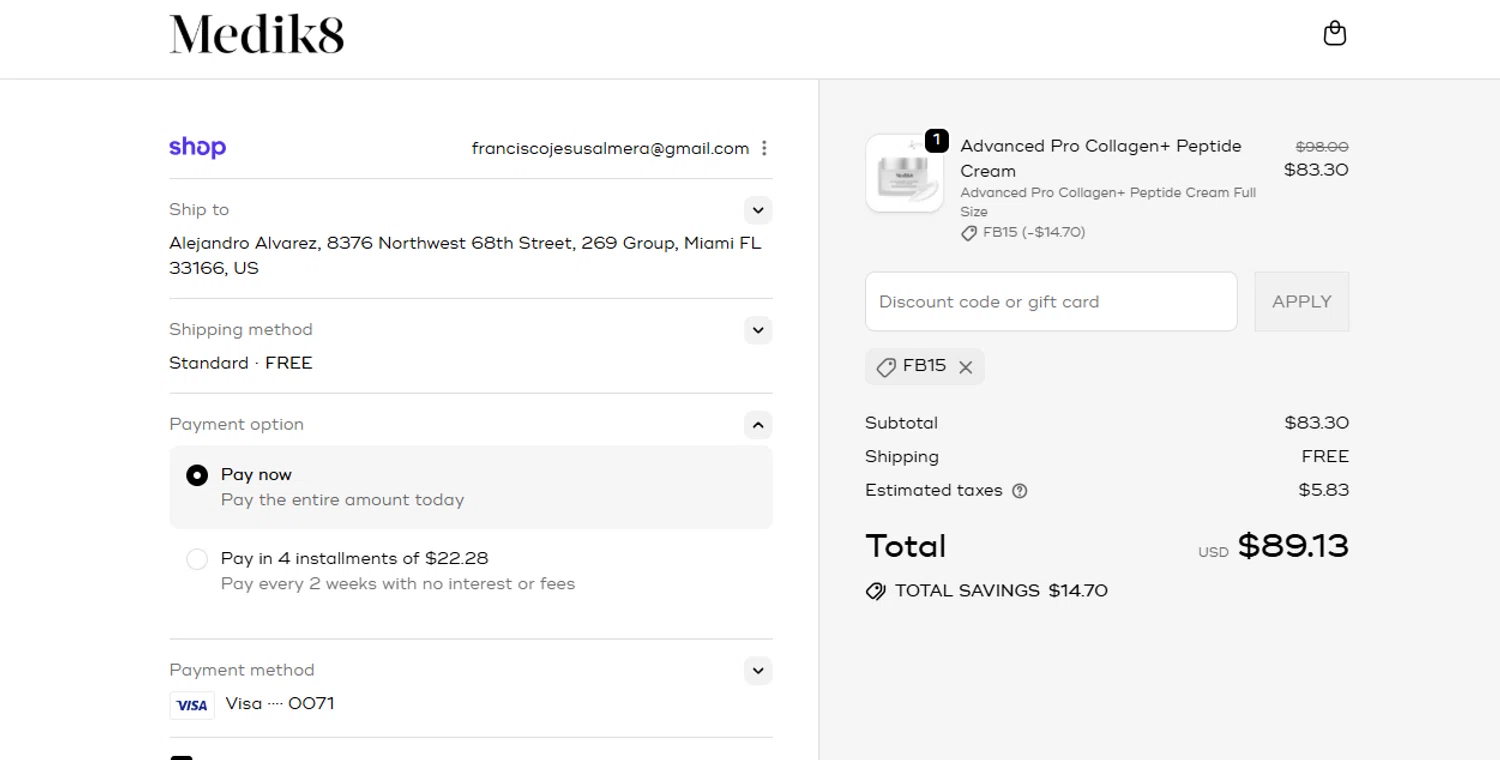Click the $5.83 estimated taxes value
This screenshot has width=1500, height=760.
1323,490
